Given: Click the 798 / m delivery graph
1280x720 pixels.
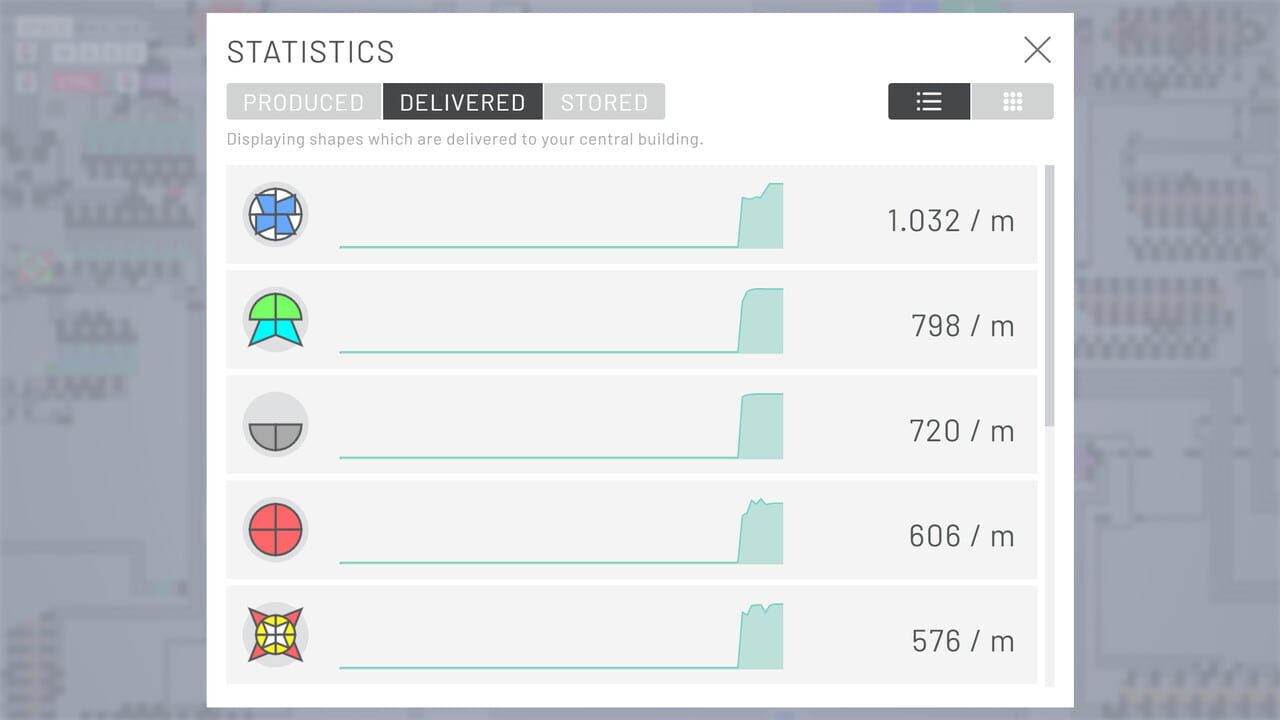Looking at the screenshot, I should (561, 322).
